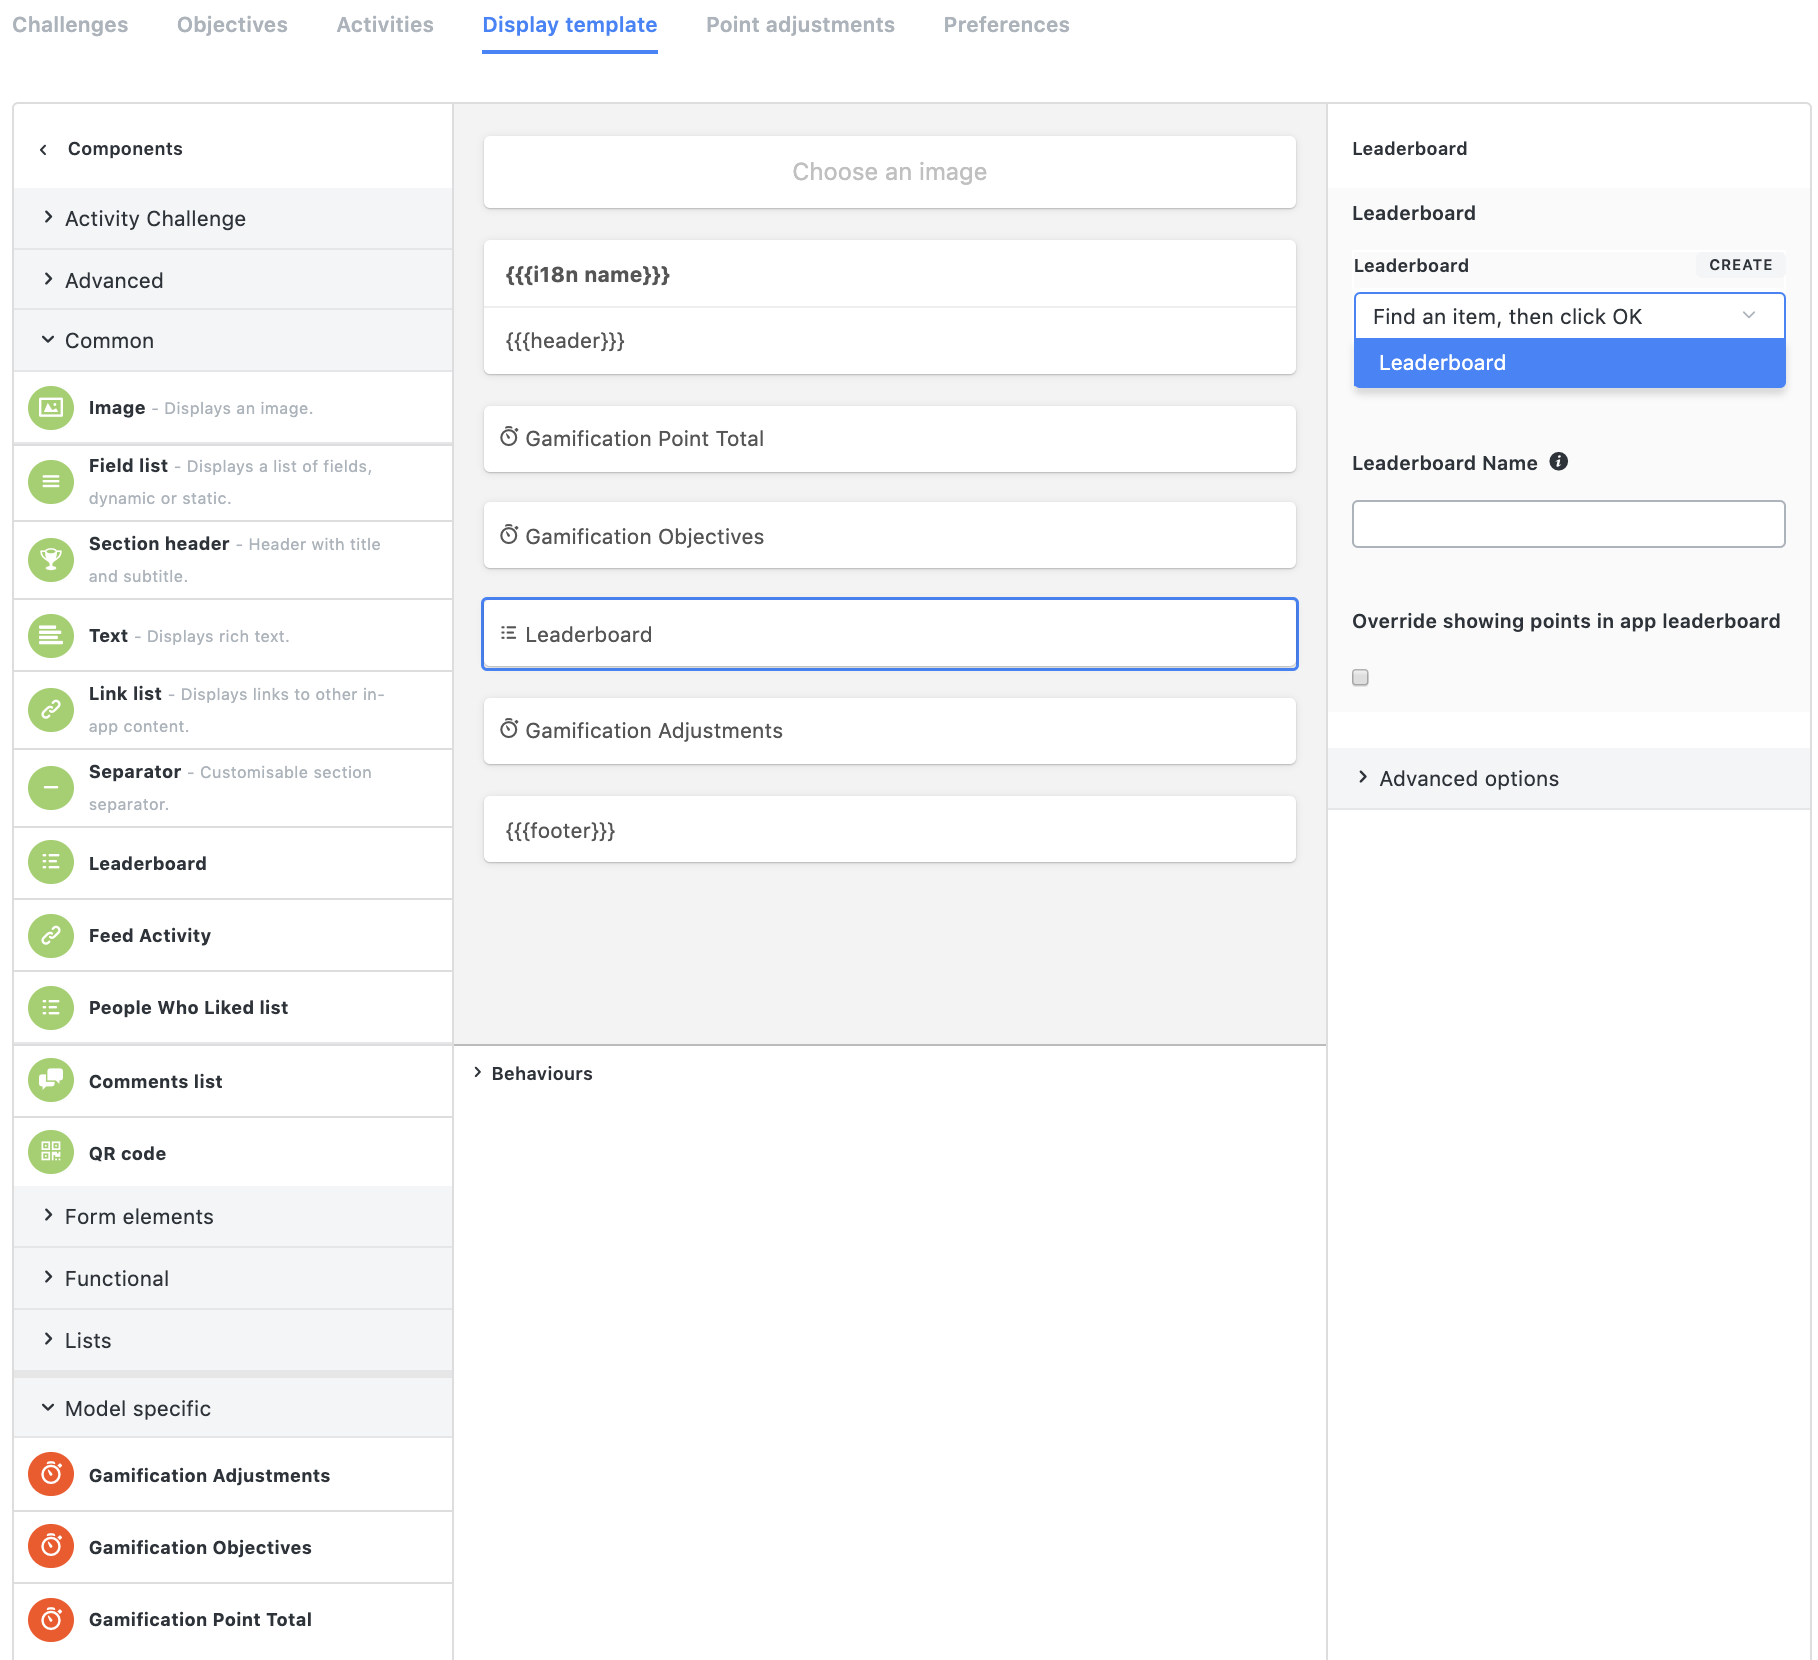Click the Leaderboard Name info icon
The image size is (1818, 1660).
tap(1559, 462)
